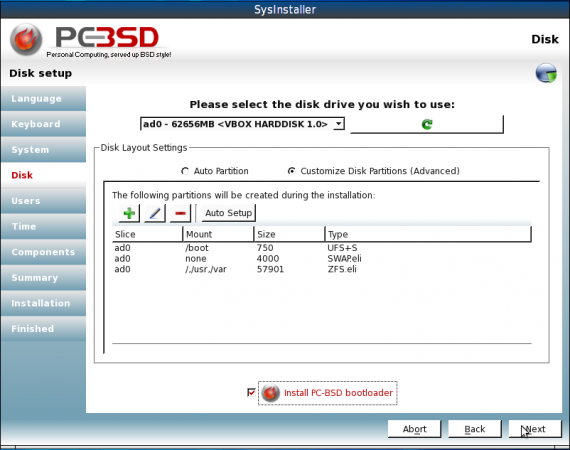The height and width of the screenshot is (450, 570).
Task: Select the /,/usr,/var ZFS partition row
Action: click(322, 269)
